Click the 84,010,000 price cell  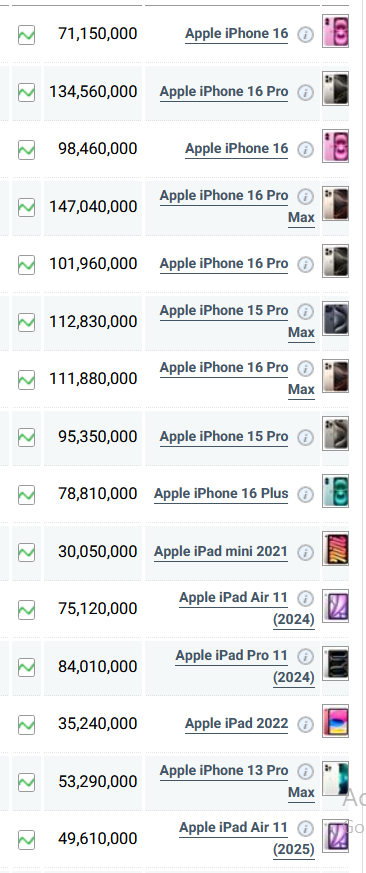coord(92,666)
